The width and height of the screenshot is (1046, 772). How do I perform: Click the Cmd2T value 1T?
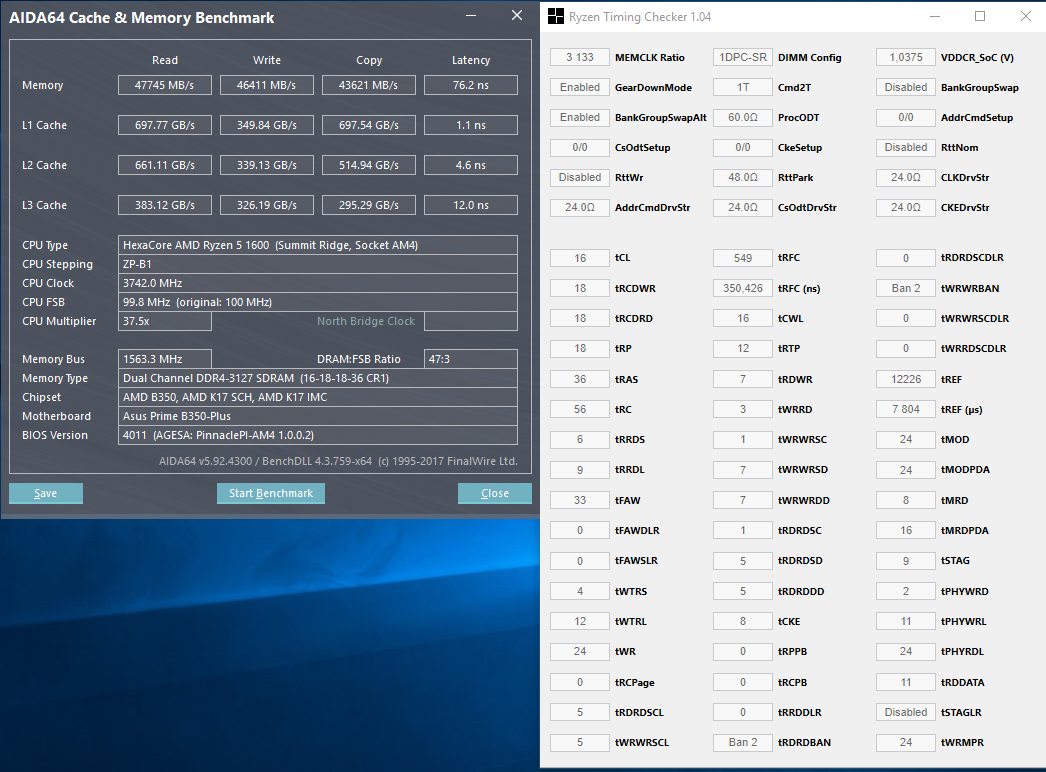tap(742, 87)
